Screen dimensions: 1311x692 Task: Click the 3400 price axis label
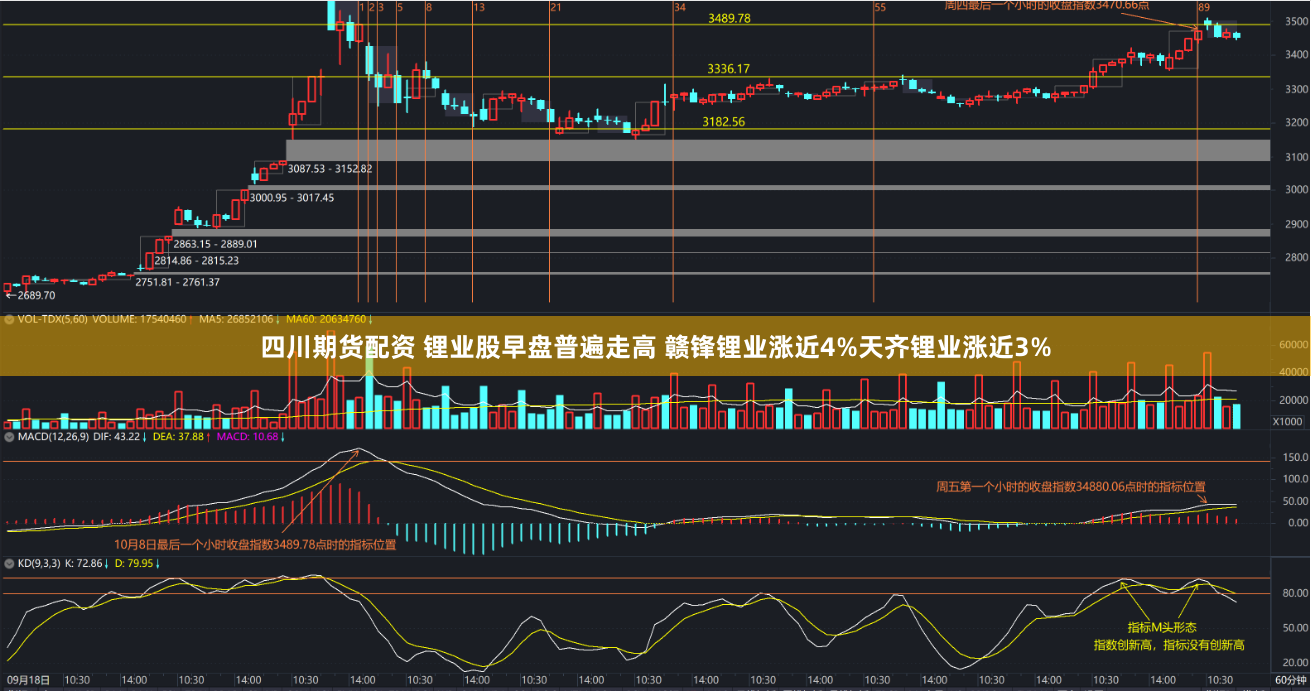pyautogui.click(x=1297, y=55)
